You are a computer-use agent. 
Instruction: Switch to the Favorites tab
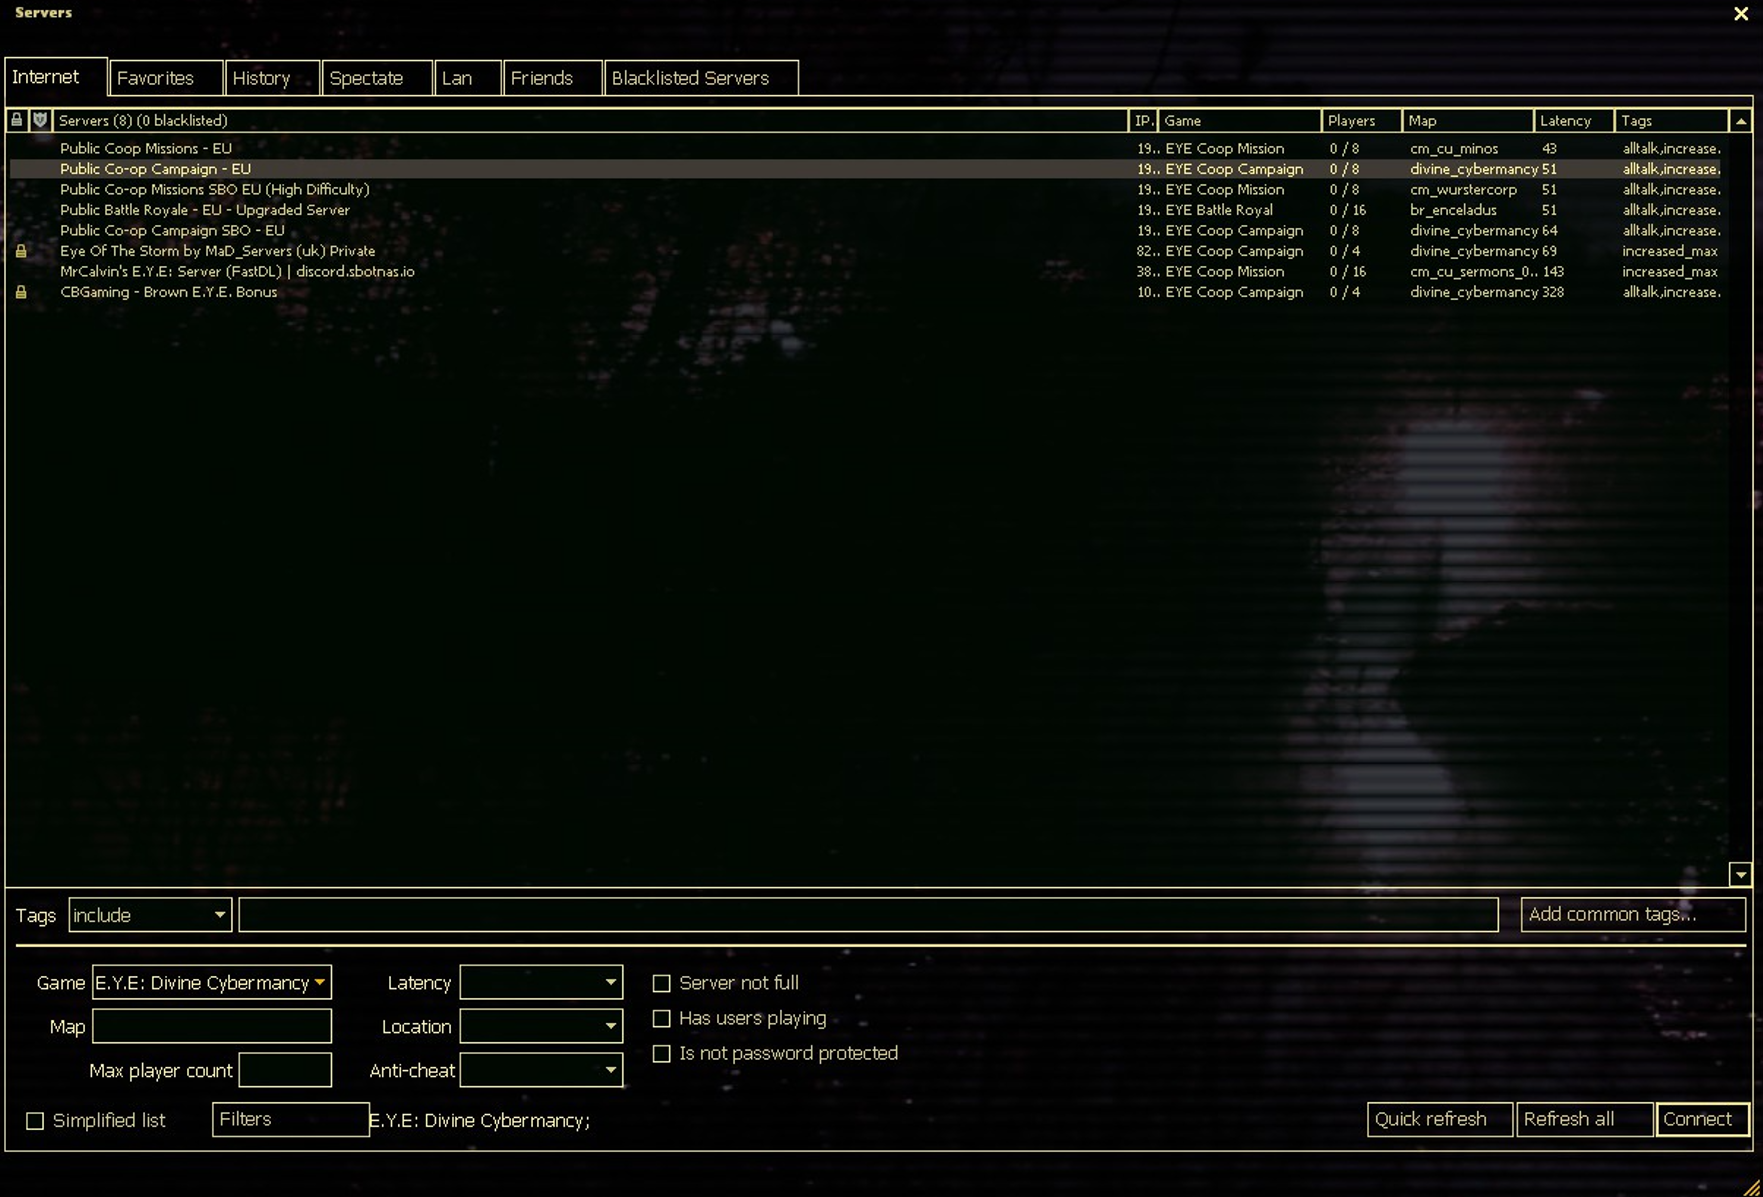point(166,78)
